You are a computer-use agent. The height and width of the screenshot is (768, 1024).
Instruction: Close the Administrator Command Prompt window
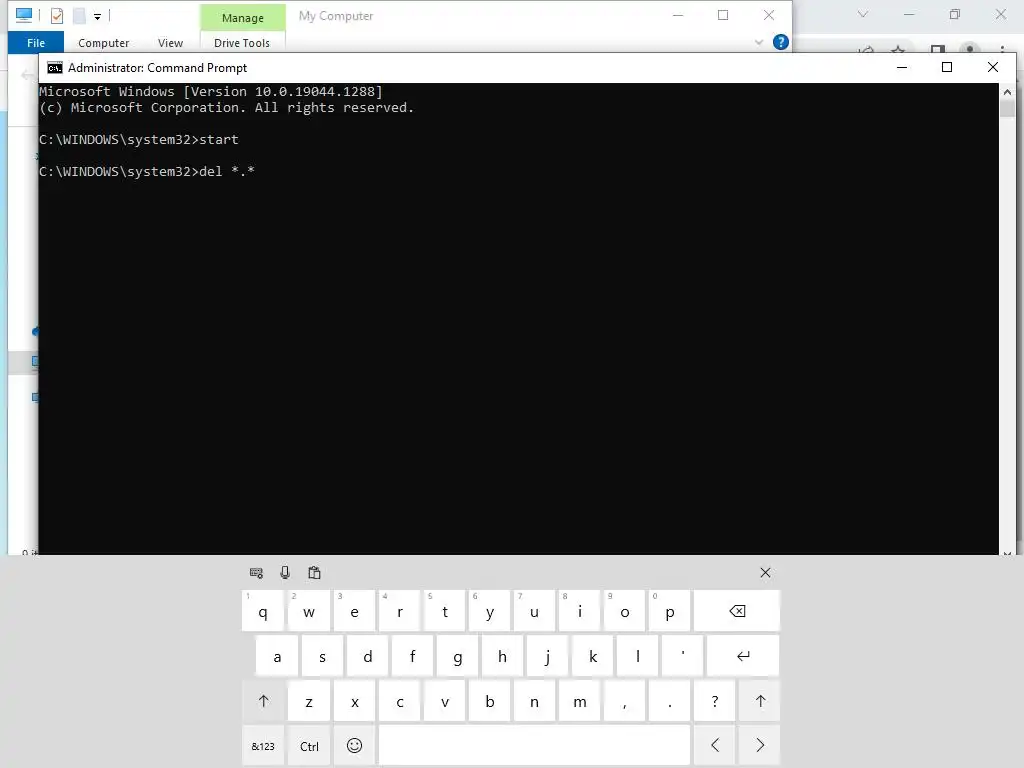[993, 67]
